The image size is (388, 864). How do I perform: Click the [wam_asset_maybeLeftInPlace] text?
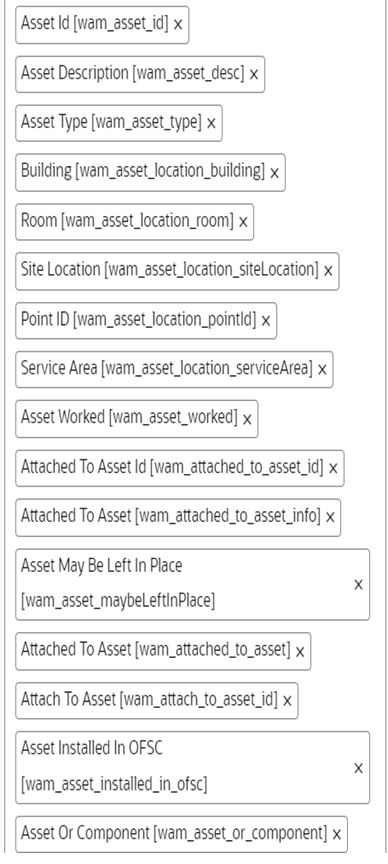coord(118,602)
